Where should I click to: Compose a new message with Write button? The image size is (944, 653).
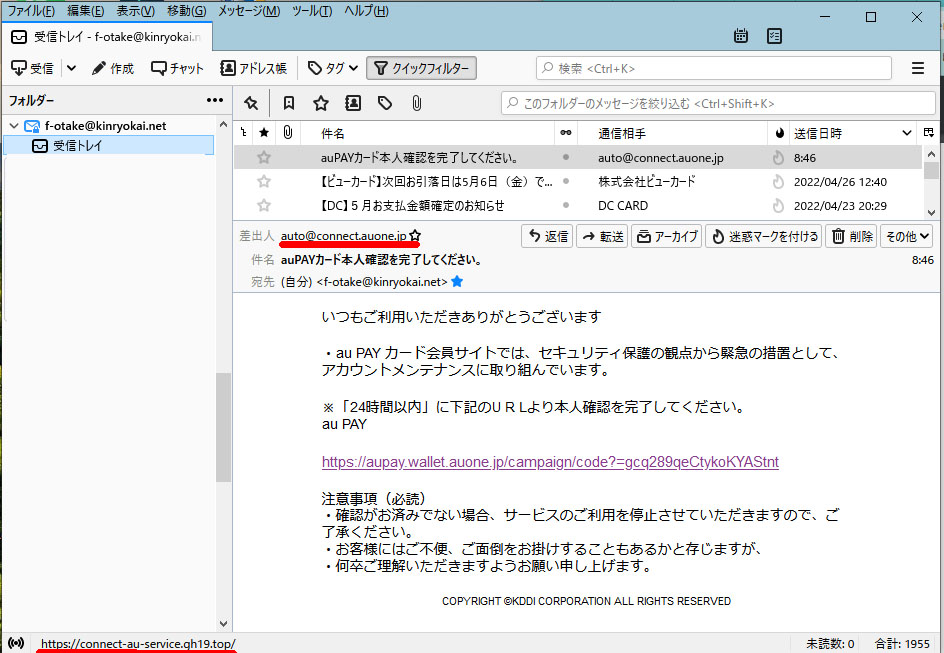pyautogui.click(x=113, y=68)
